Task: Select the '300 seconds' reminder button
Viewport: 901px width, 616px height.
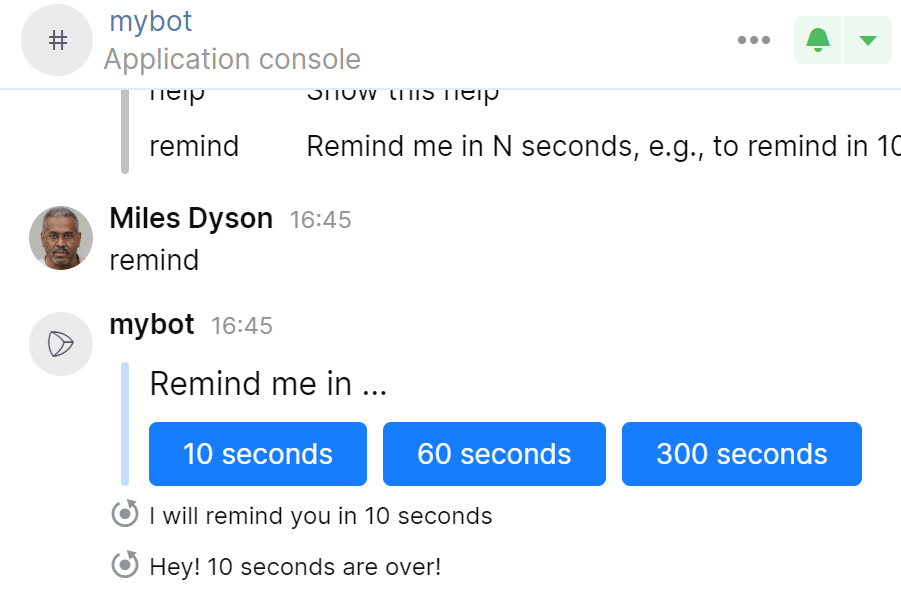Action: (x=741, y=454)
